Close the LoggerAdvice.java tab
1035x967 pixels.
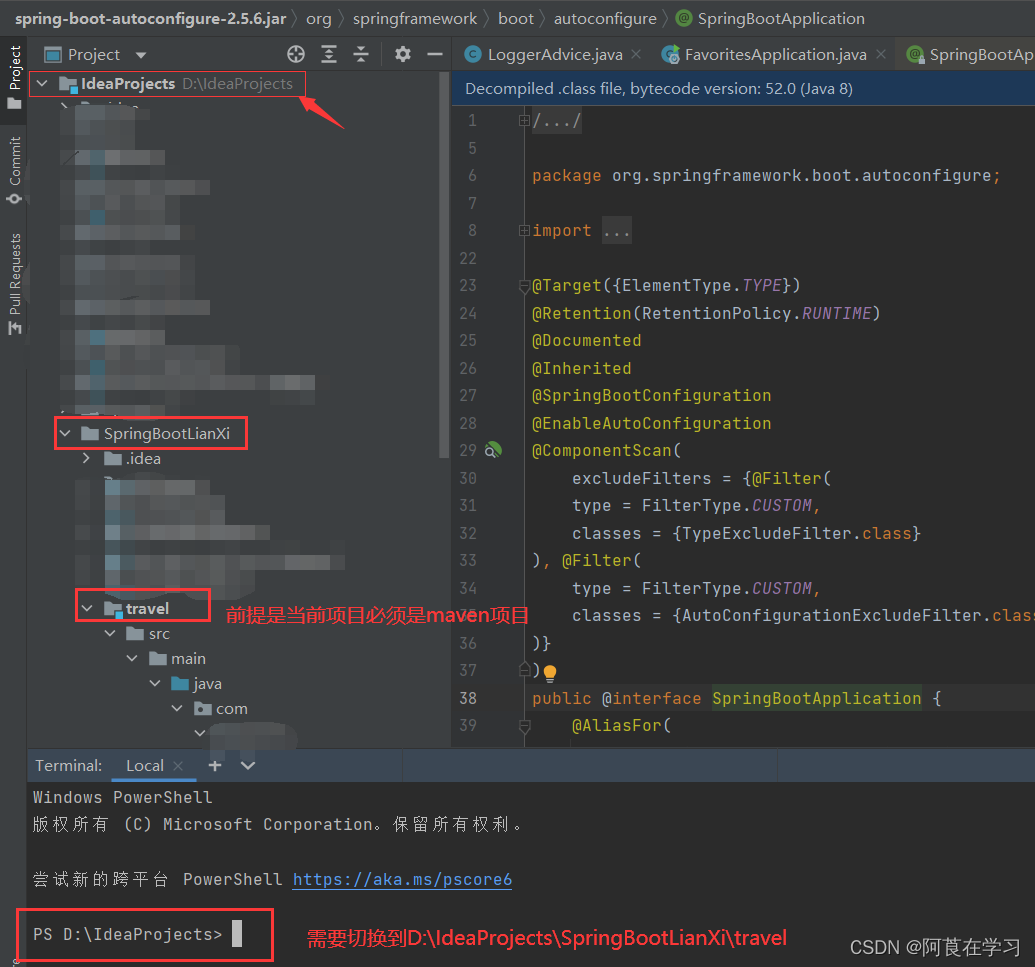tap(636, 54)
